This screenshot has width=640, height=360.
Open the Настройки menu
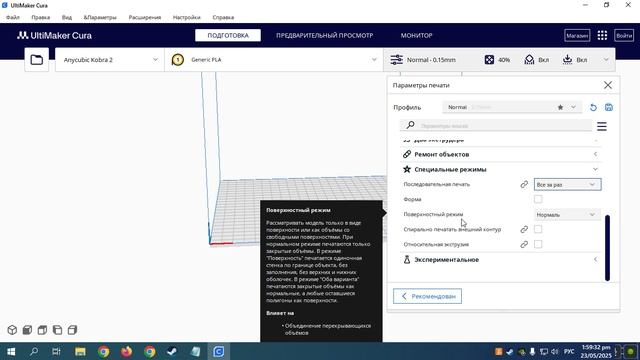point(187,17)
